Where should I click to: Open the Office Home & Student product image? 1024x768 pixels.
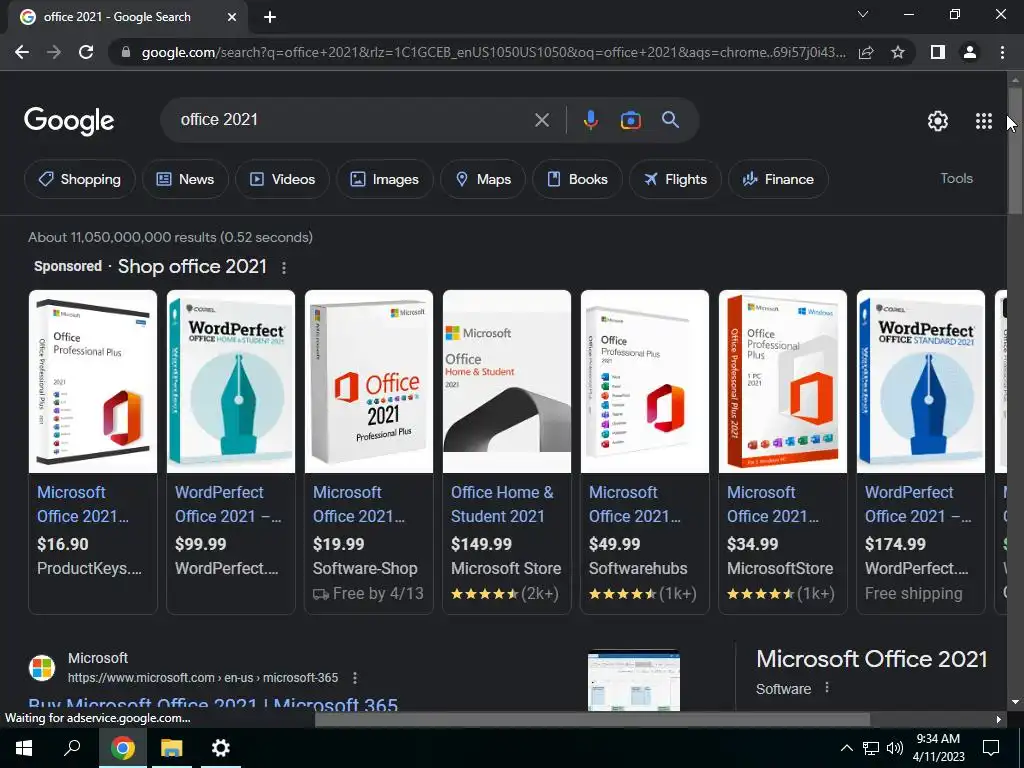pyautogui.click(x=507, y=381)
